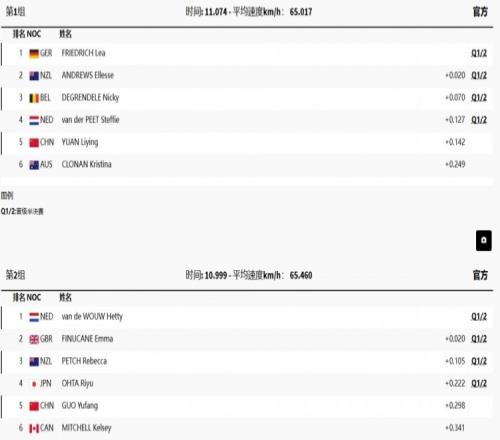Click the Japan flag icon beside JPN
The width and height of the screenshot is (500, 440).
click(34, 384)
